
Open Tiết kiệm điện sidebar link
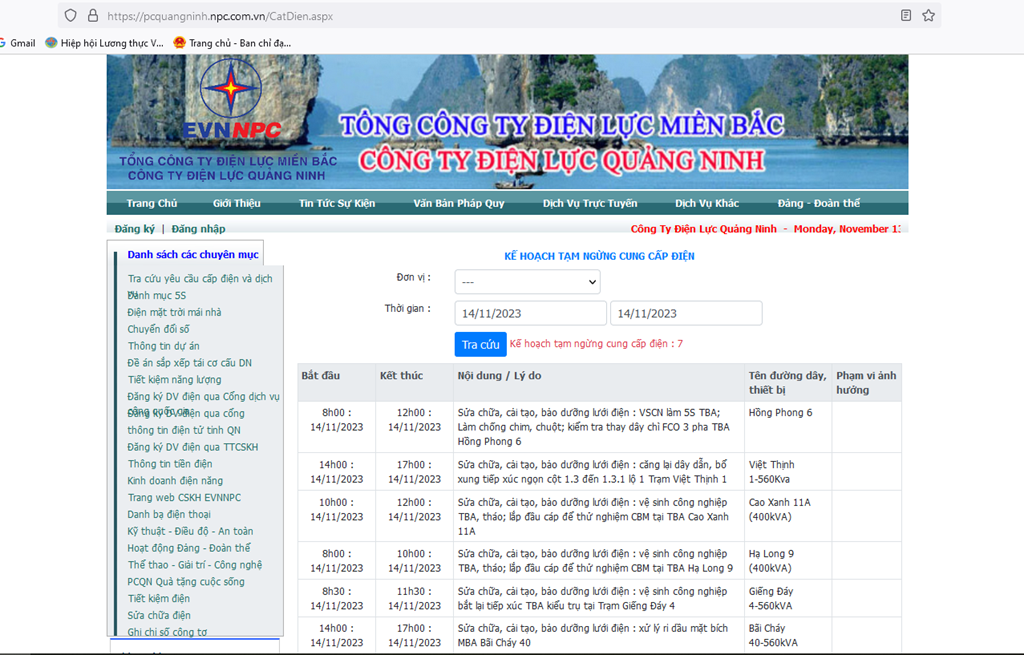pos(159,599)
